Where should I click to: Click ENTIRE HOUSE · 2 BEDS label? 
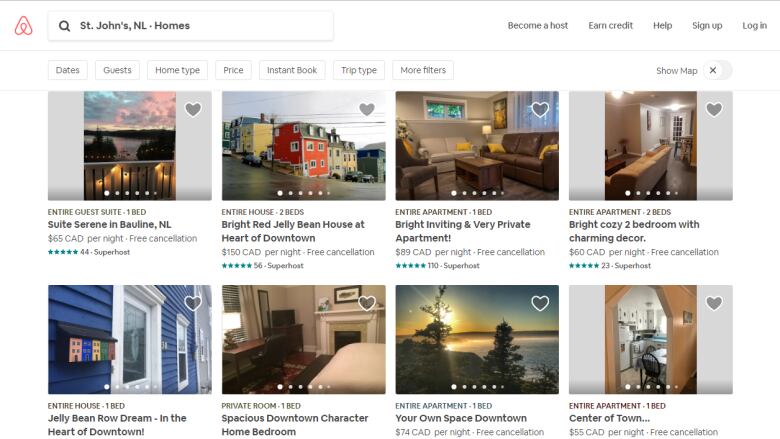point(263,212)
